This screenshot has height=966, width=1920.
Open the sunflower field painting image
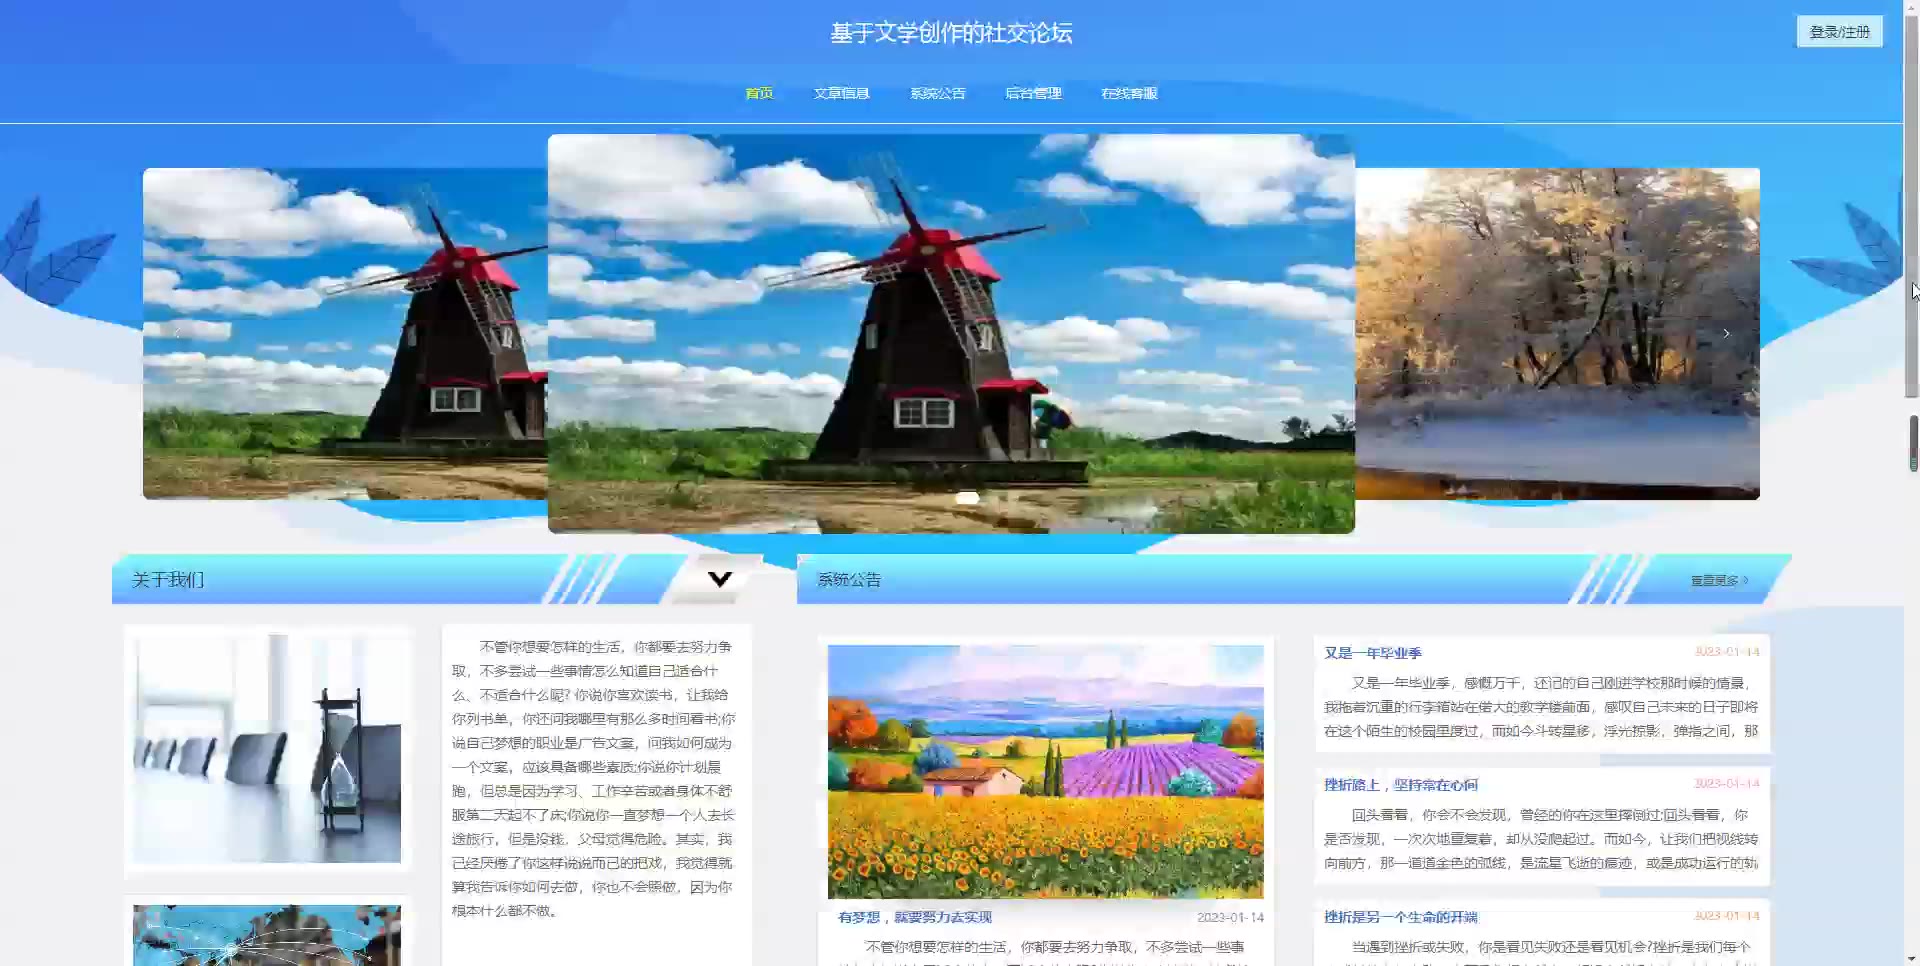pos(1045,771)
